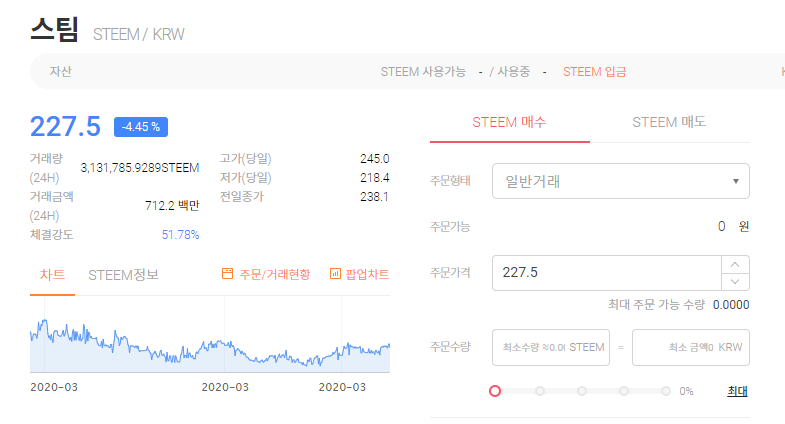Image resolution: width=785 pixels, height=424 pixels.
Task: Switch to the STEEM 매수 tab
Action: pos(509,122)
